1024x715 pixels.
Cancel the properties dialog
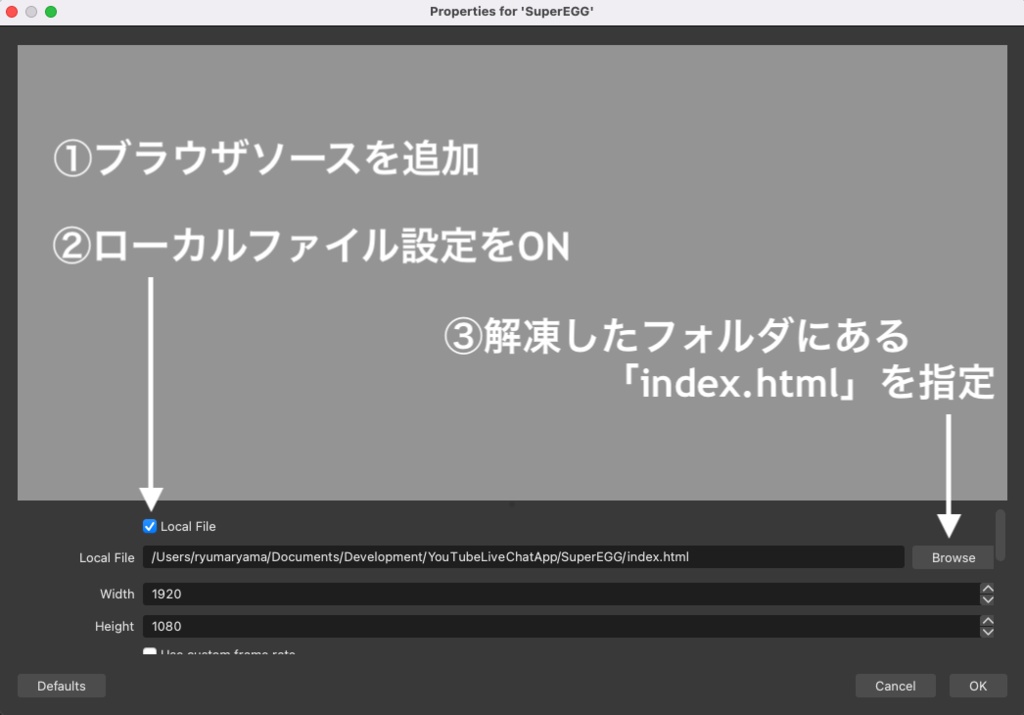point(894,685)
